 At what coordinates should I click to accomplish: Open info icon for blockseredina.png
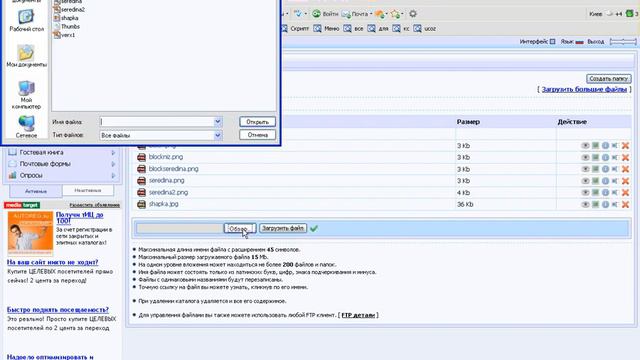605,169
